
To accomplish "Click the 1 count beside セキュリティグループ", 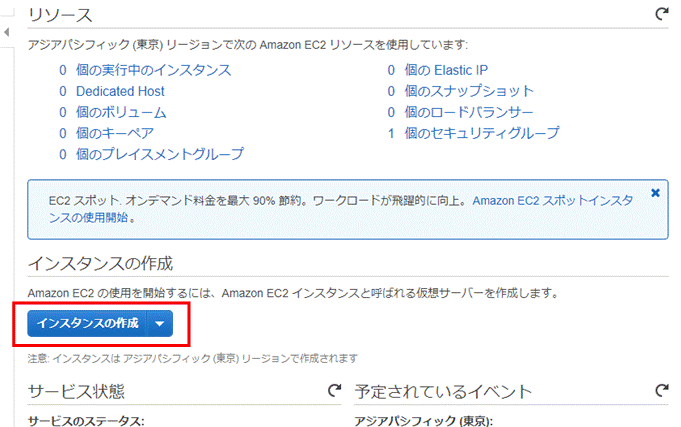I will tap(391, 133).
